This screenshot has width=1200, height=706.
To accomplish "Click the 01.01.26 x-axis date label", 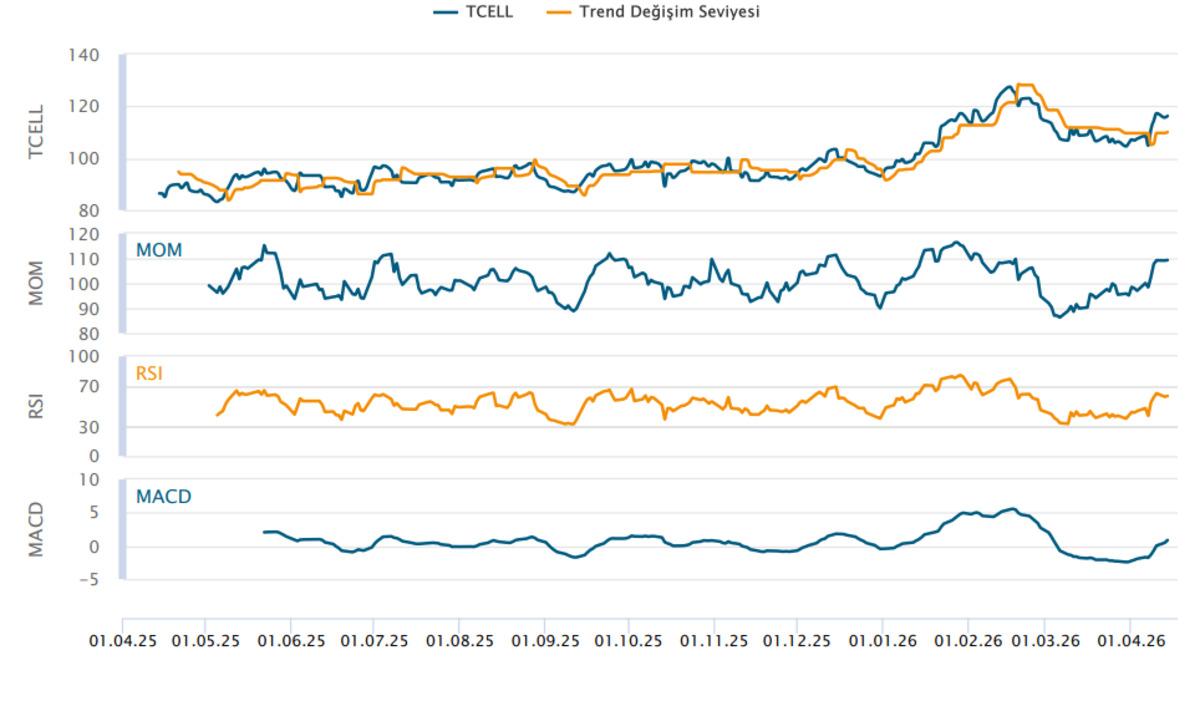I will click(x=882, y=639).
